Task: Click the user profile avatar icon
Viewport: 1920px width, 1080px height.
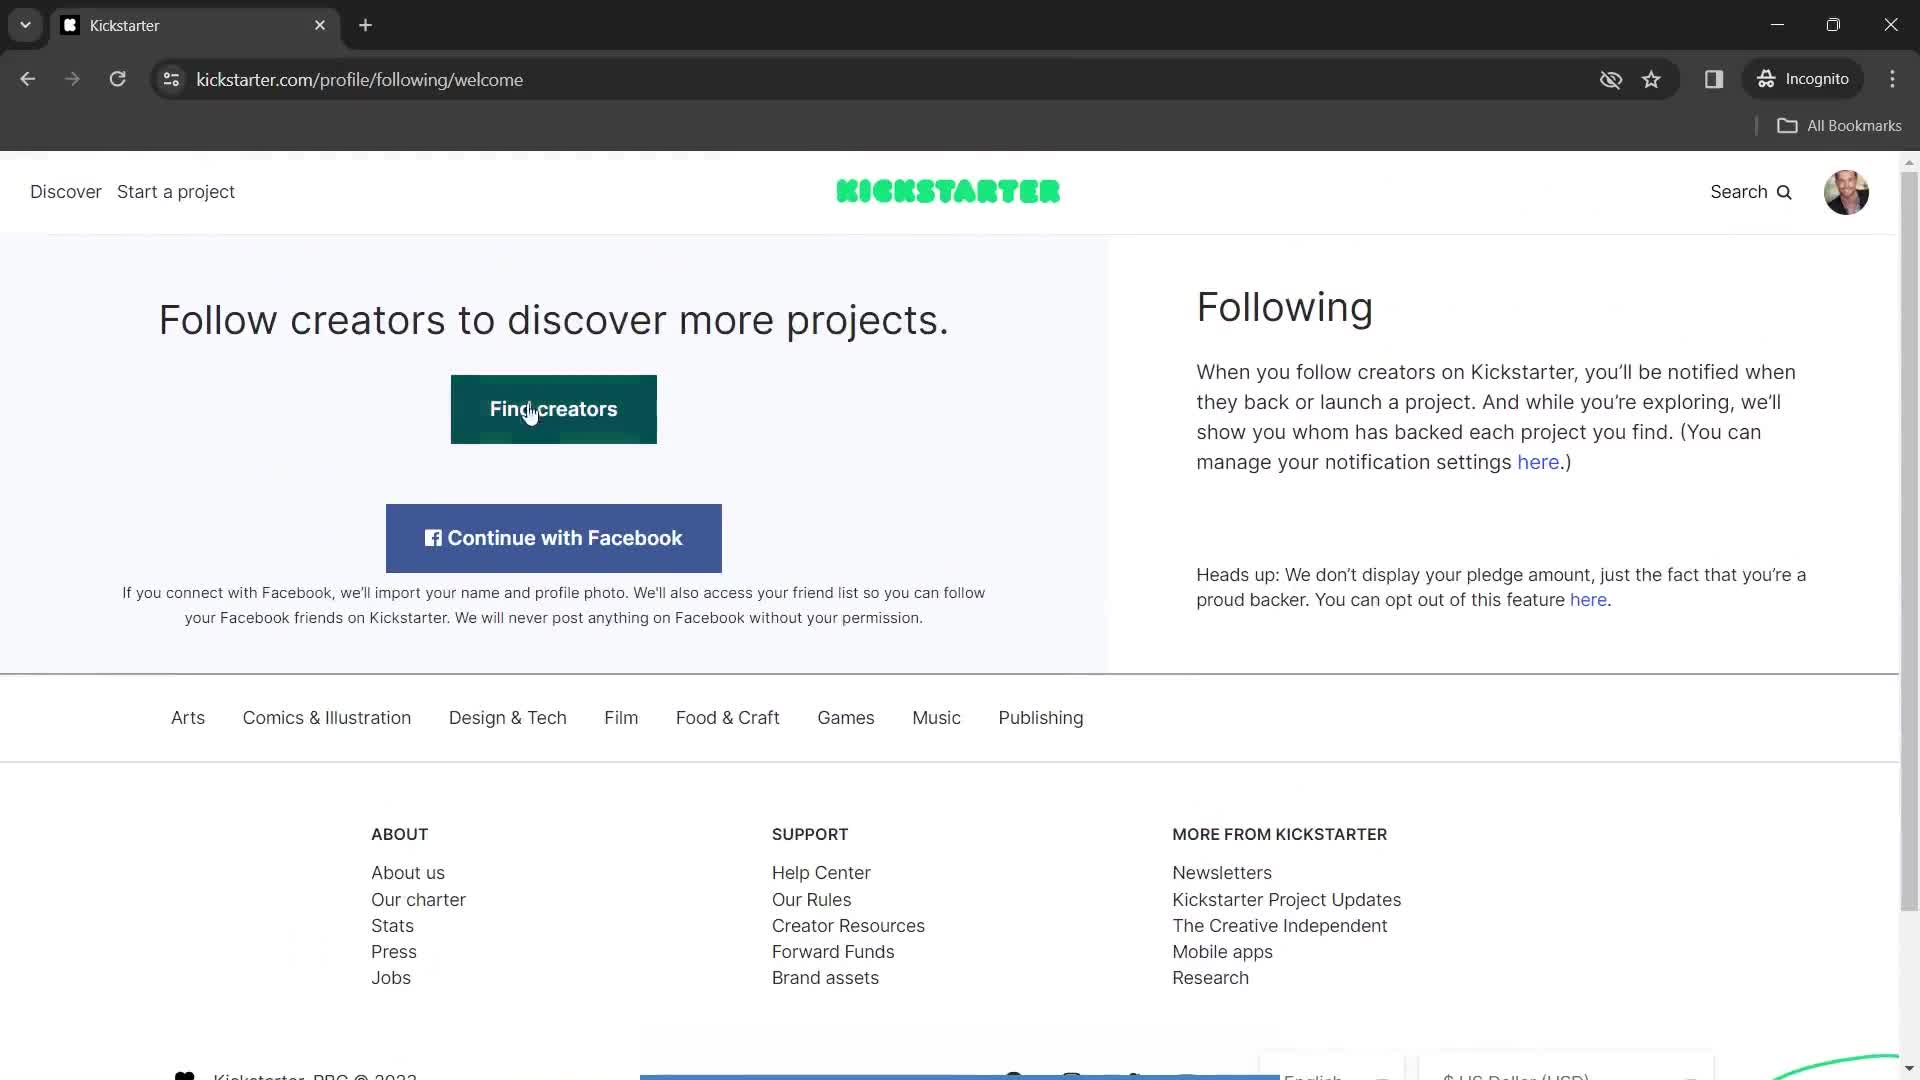Action: (x=1845, y=191)
